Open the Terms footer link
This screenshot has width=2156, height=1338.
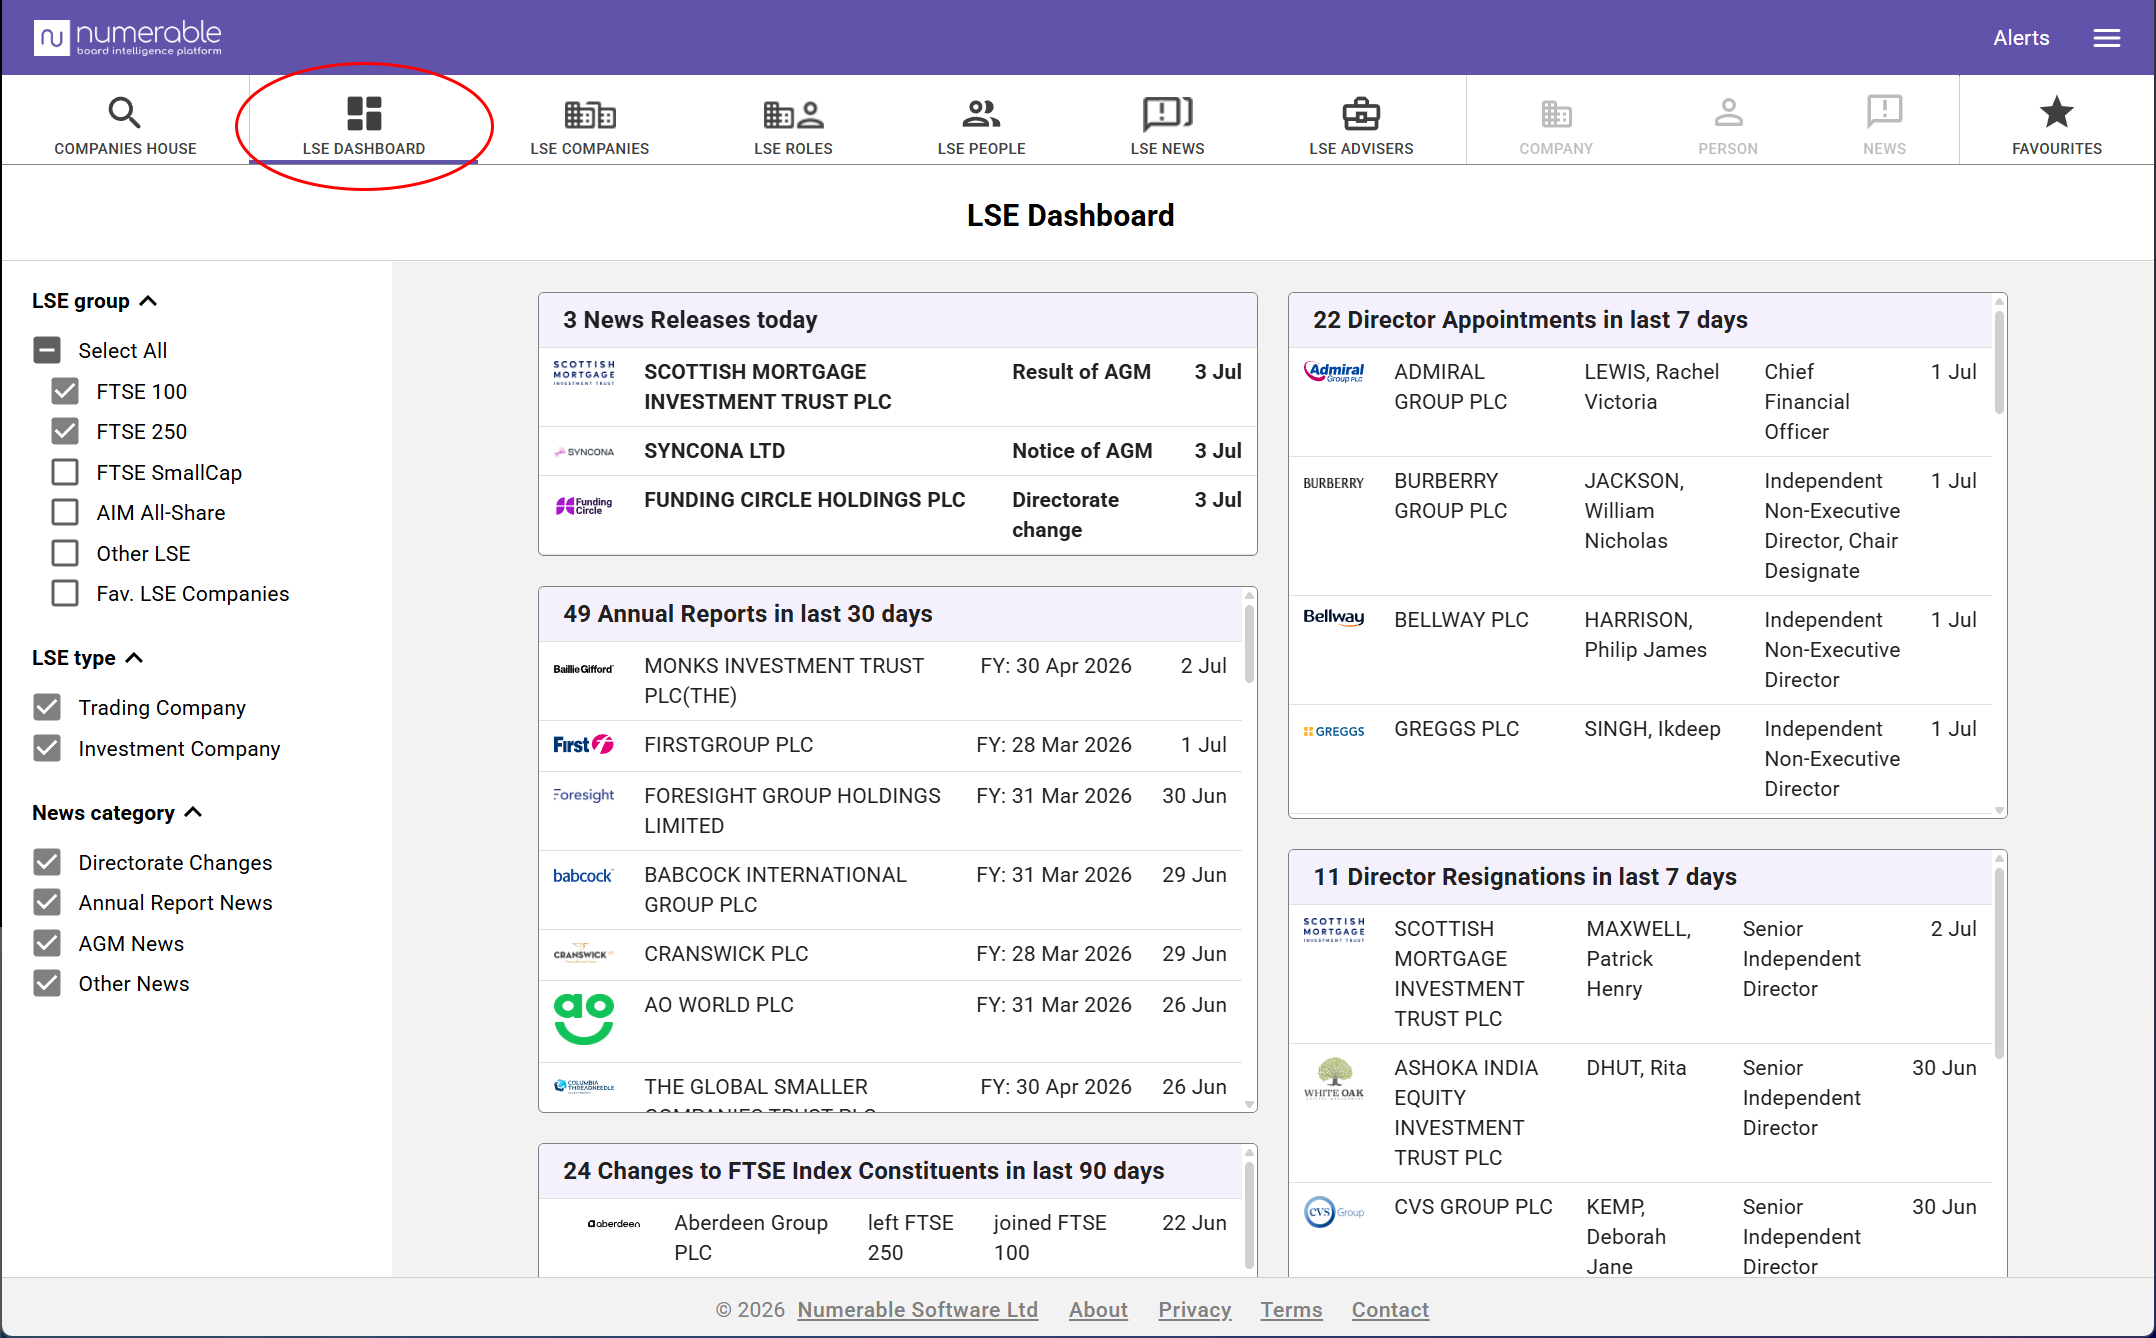[1291, 1310]
